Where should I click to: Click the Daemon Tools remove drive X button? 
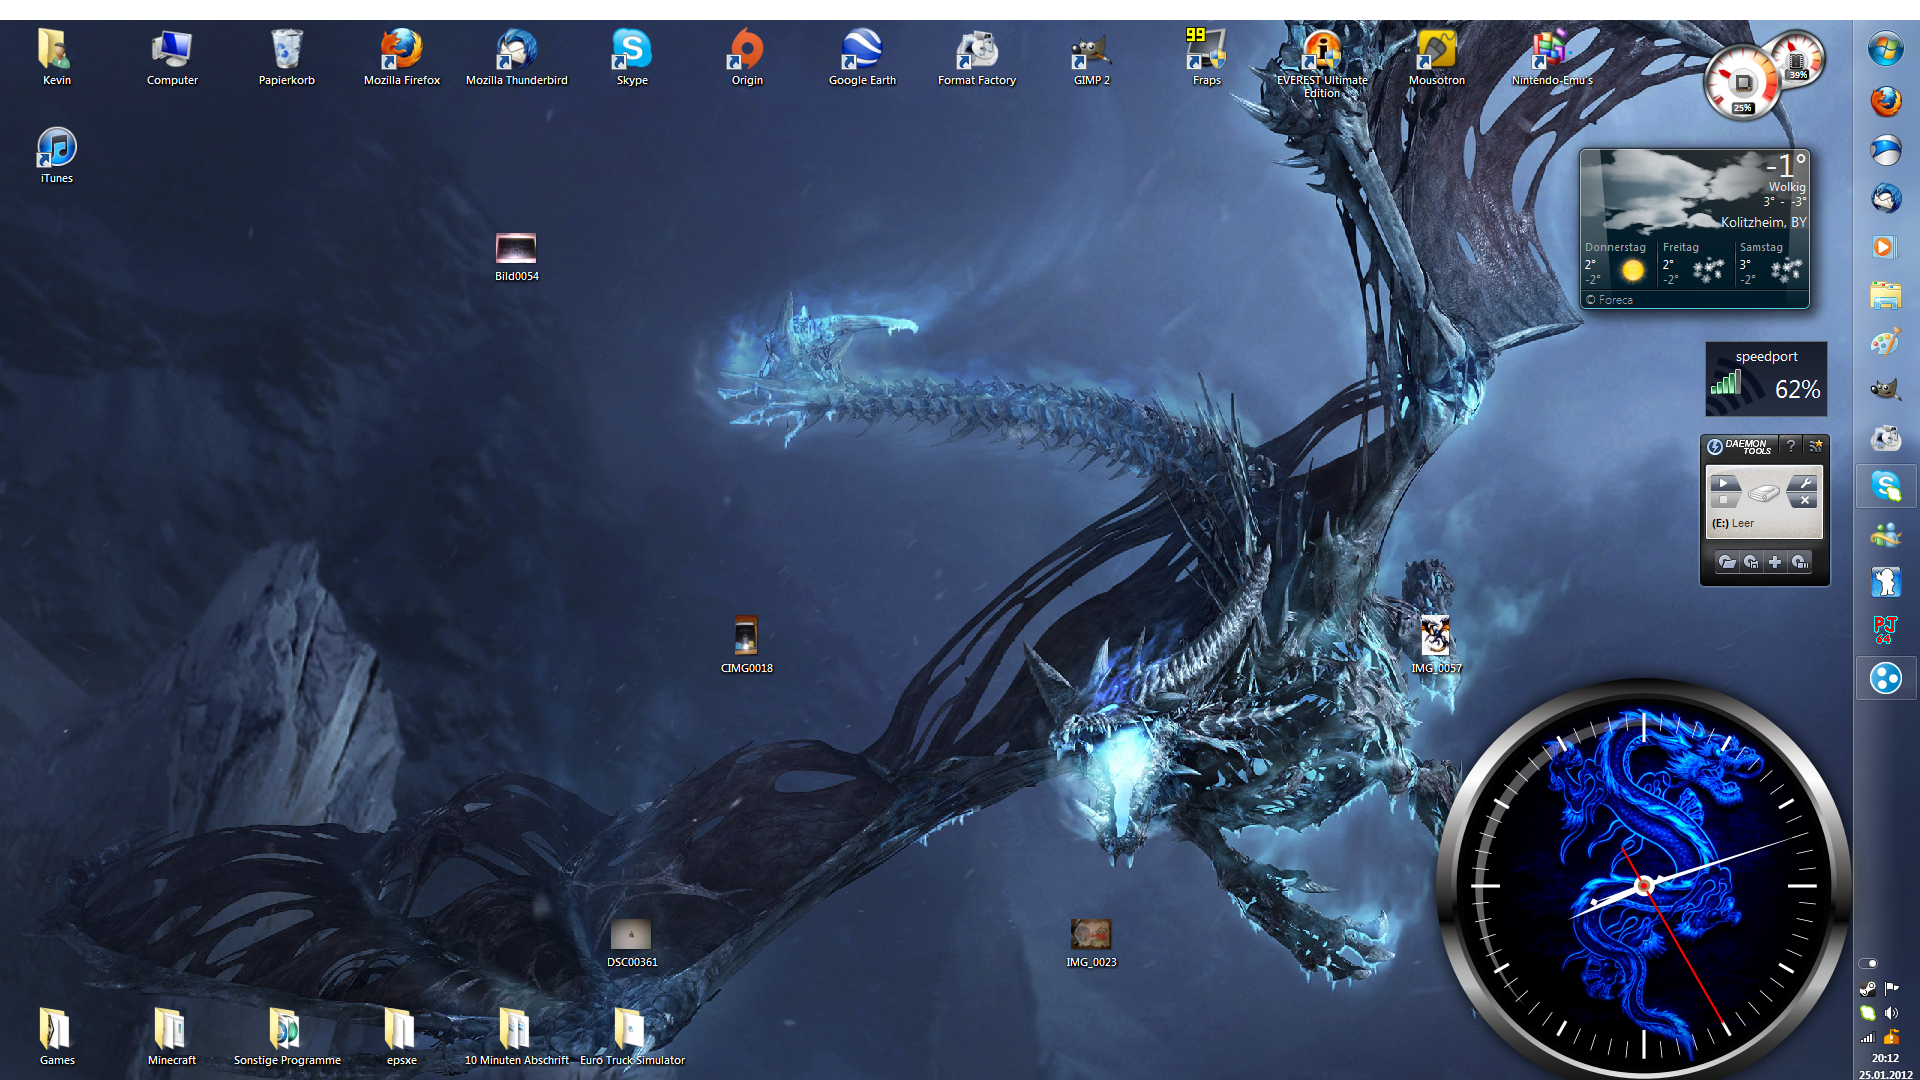coord(1804,500)
